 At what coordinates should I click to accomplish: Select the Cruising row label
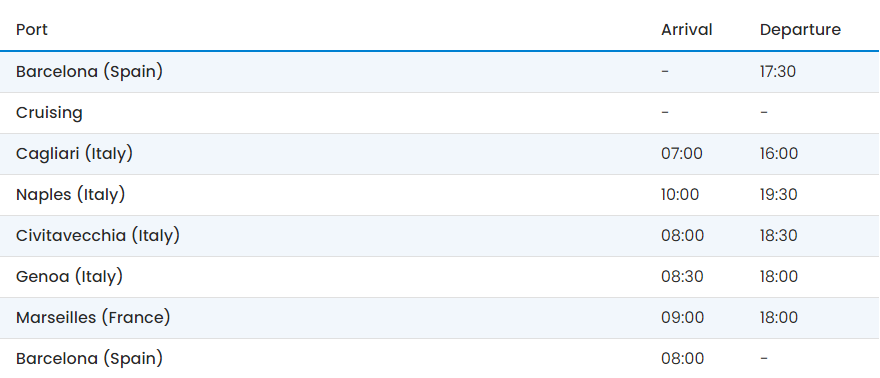(49, 113)
